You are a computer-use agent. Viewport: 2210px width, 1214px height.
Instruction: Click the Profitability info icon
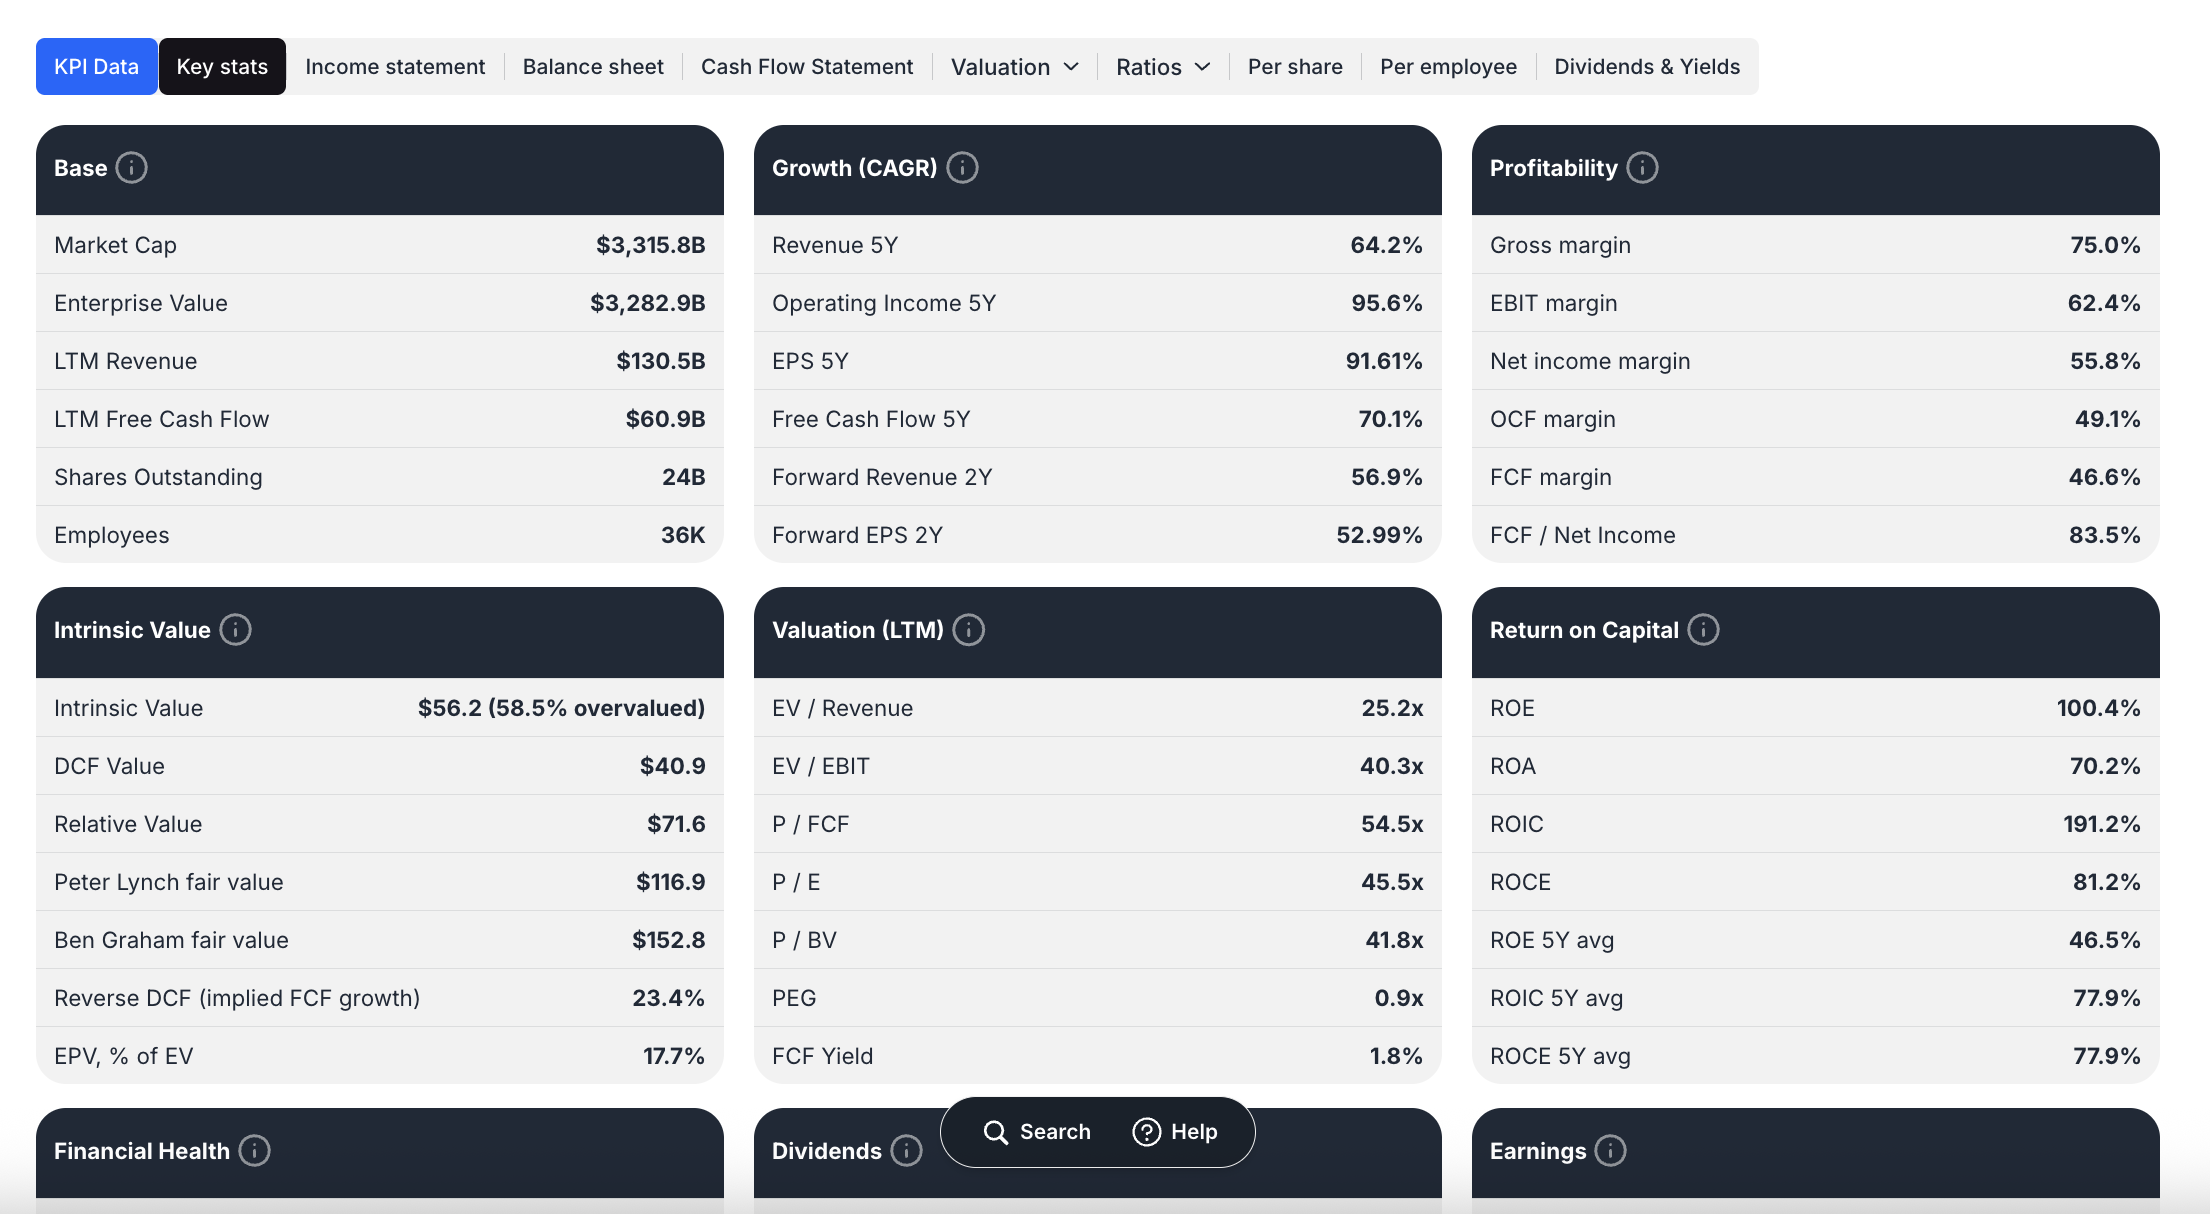(x=1642, y=168)
